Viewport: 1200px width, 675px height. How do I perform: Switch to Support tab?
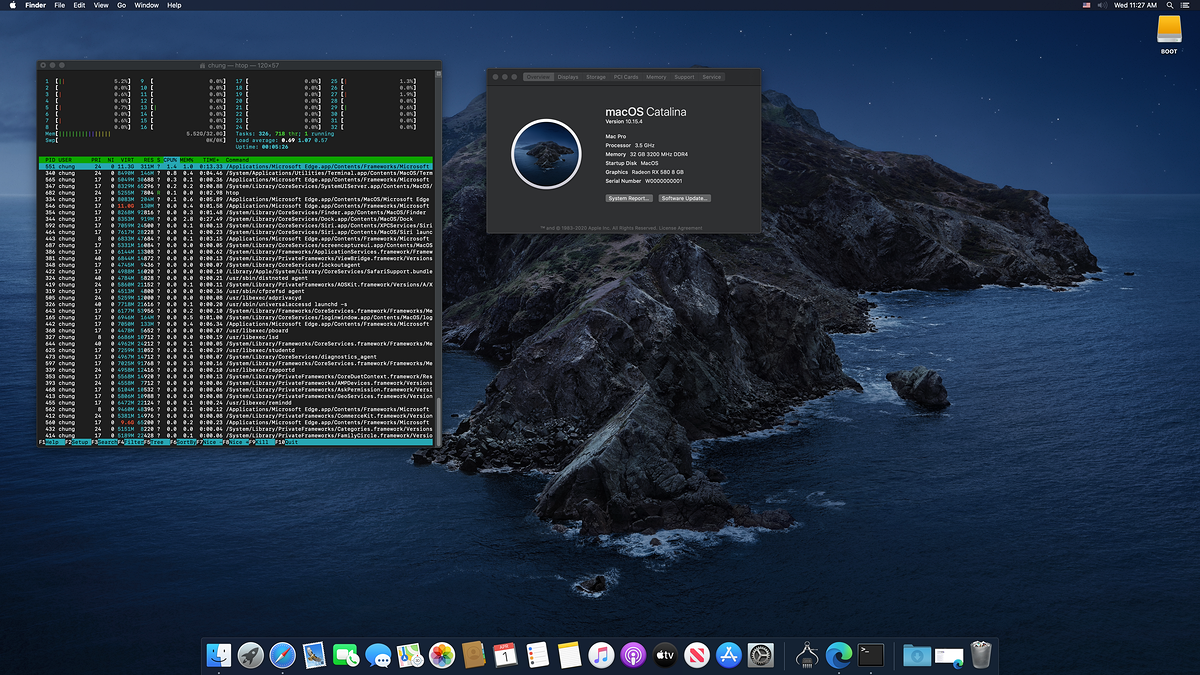684,77
